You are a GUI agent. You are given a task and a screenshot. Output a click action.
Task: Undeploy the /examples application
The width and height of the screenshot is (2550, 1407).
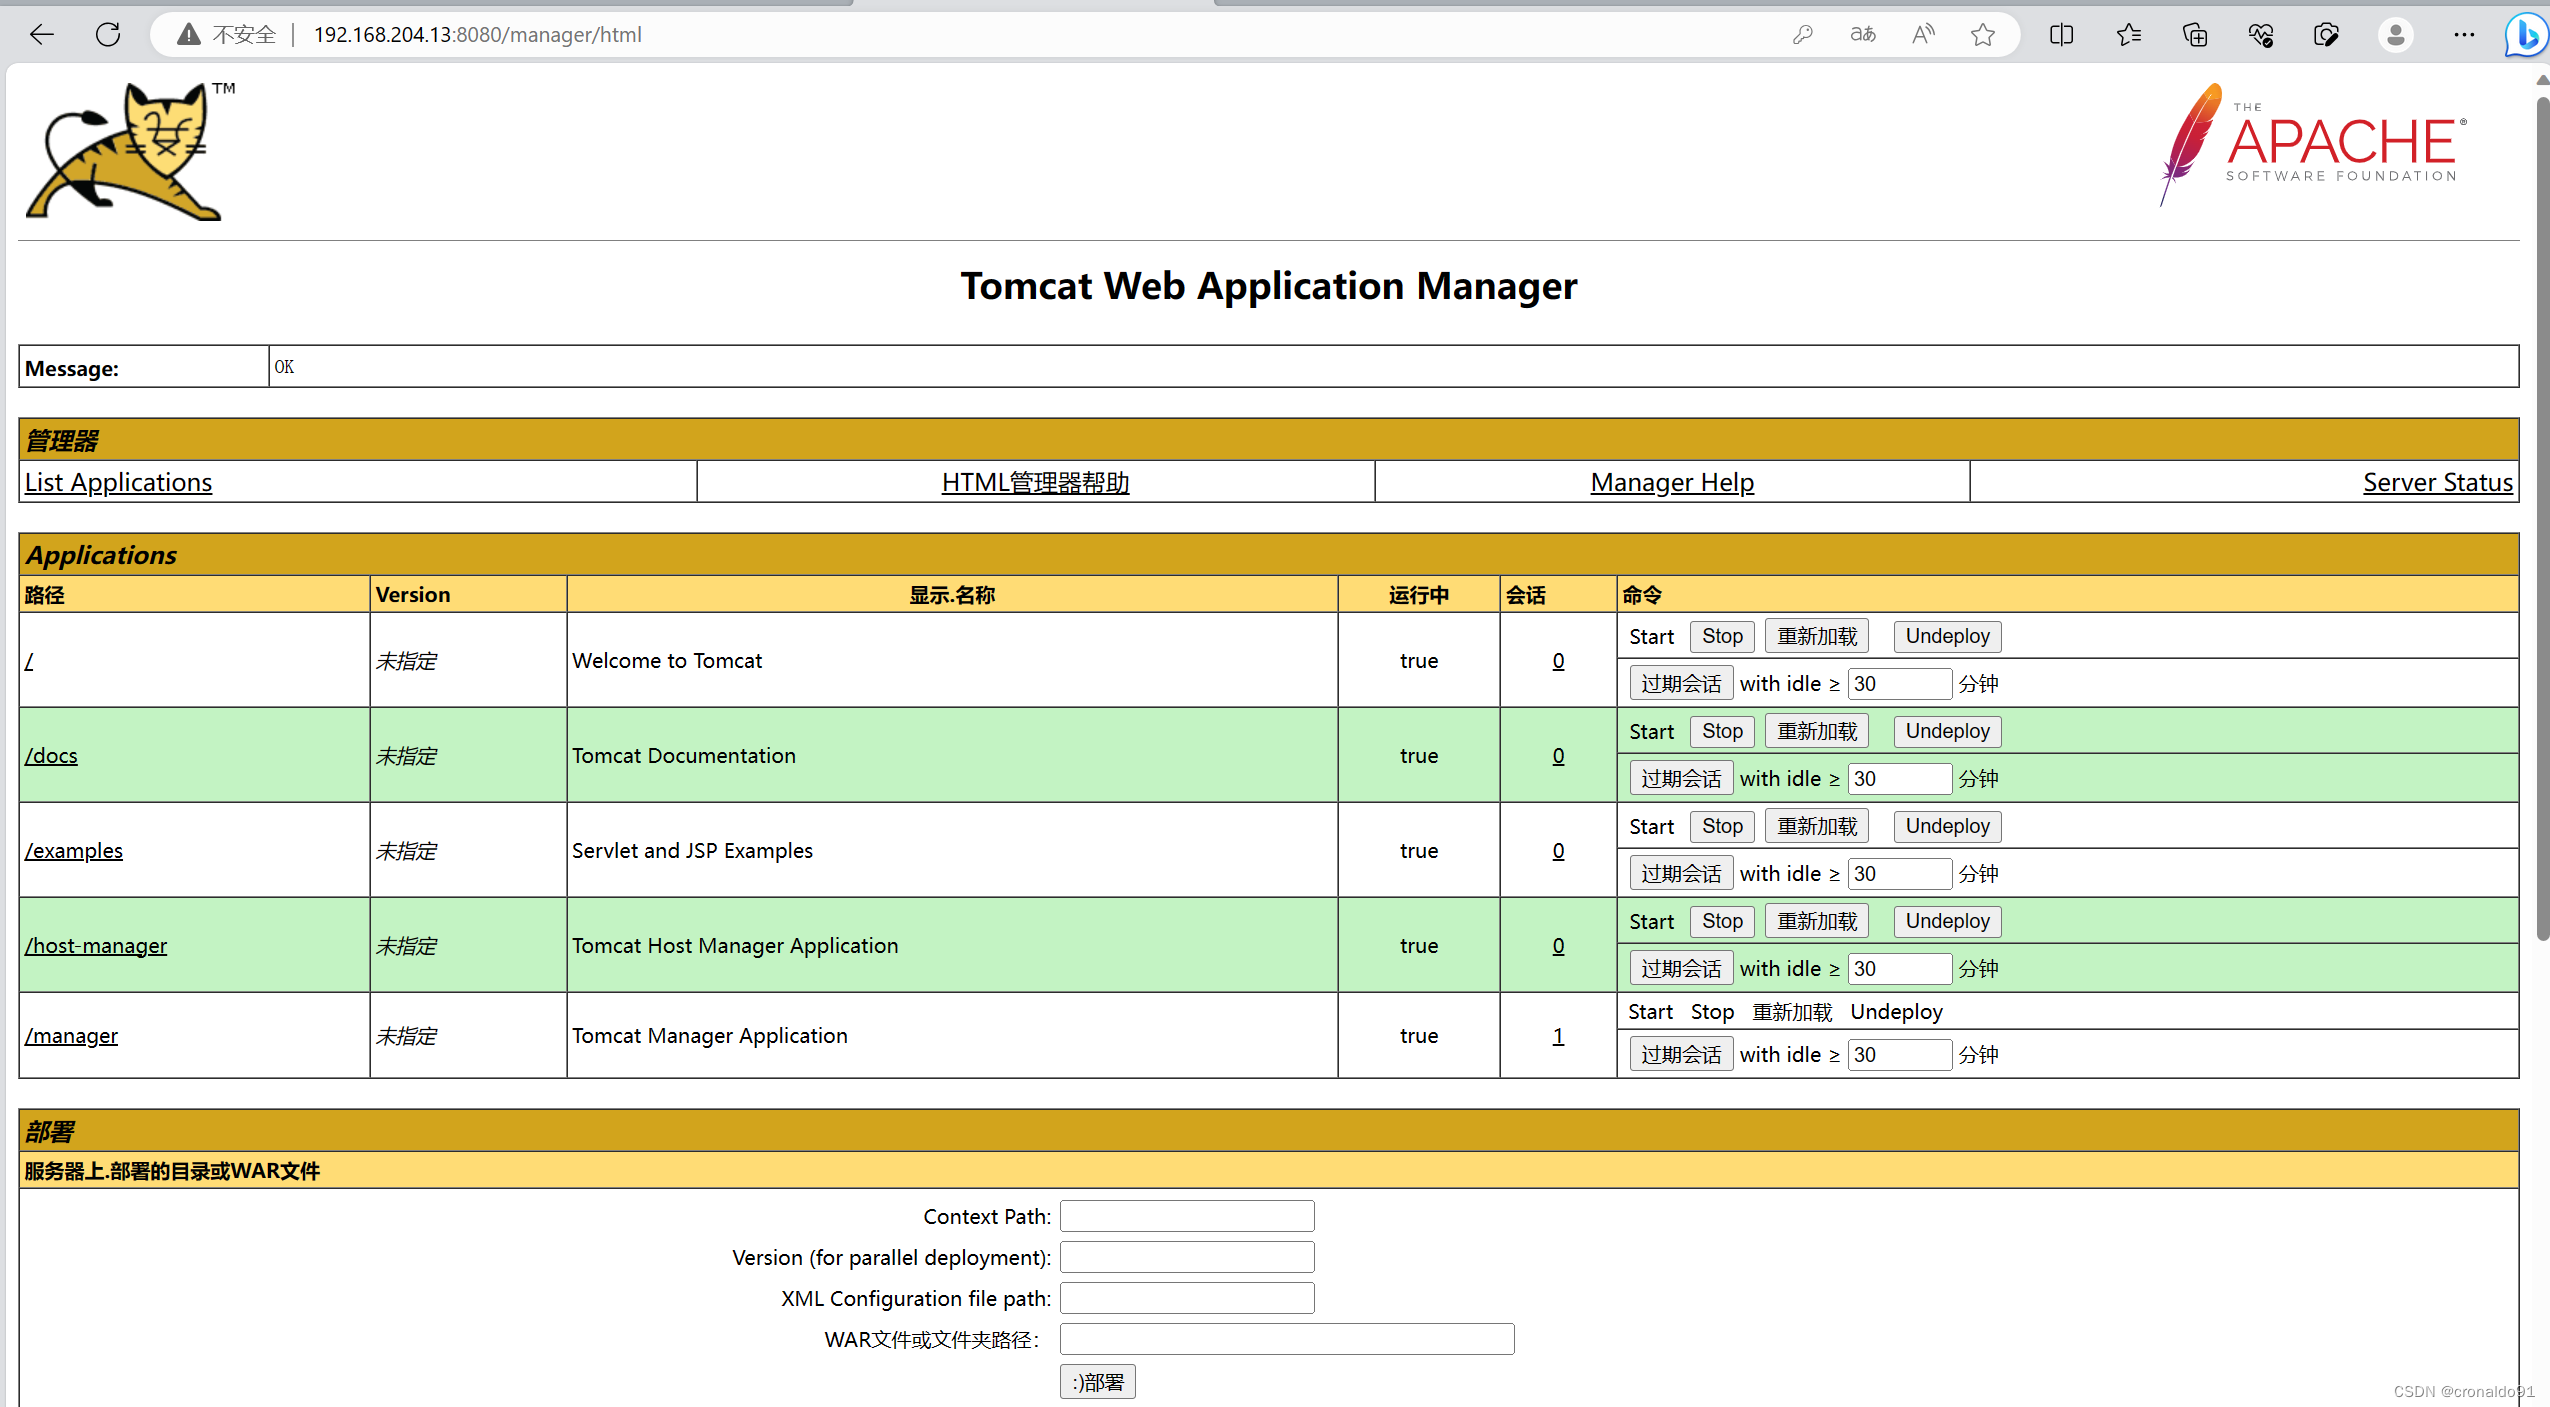pos(1947,826)
